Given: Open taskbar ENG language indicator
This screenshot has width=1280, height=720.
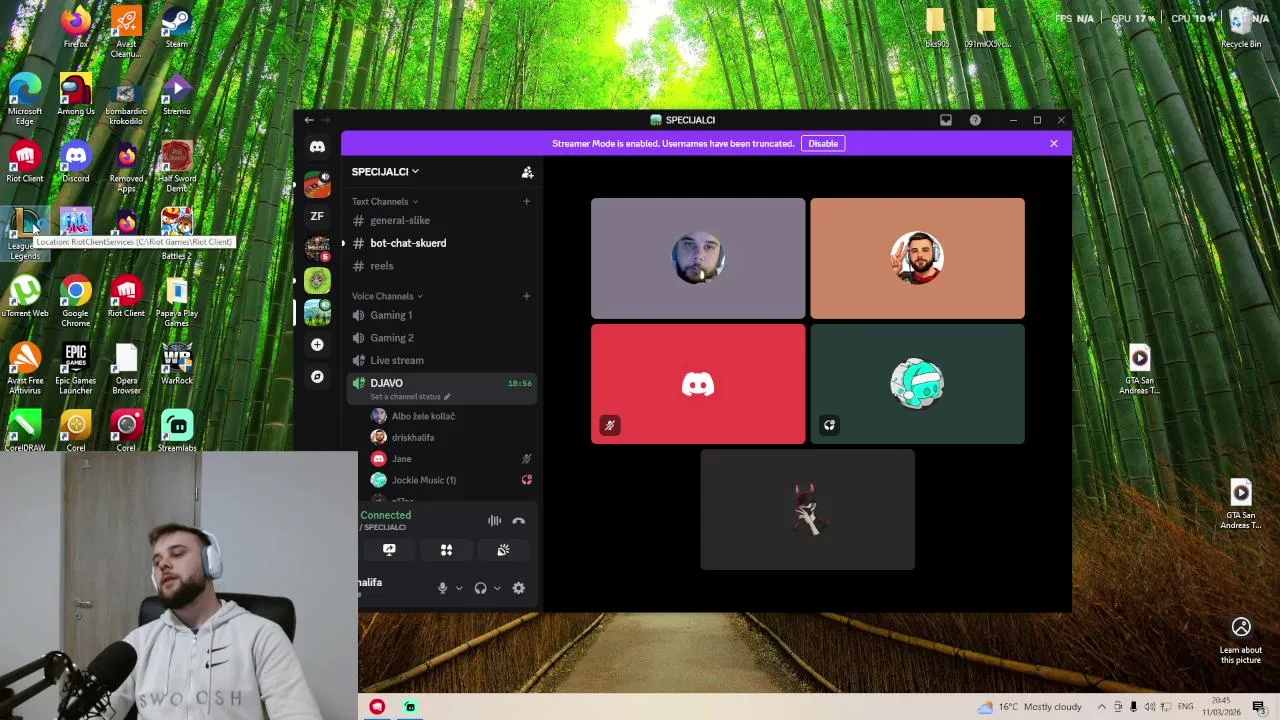Looking at the screenshot, I should click(x=1185, y=707).
